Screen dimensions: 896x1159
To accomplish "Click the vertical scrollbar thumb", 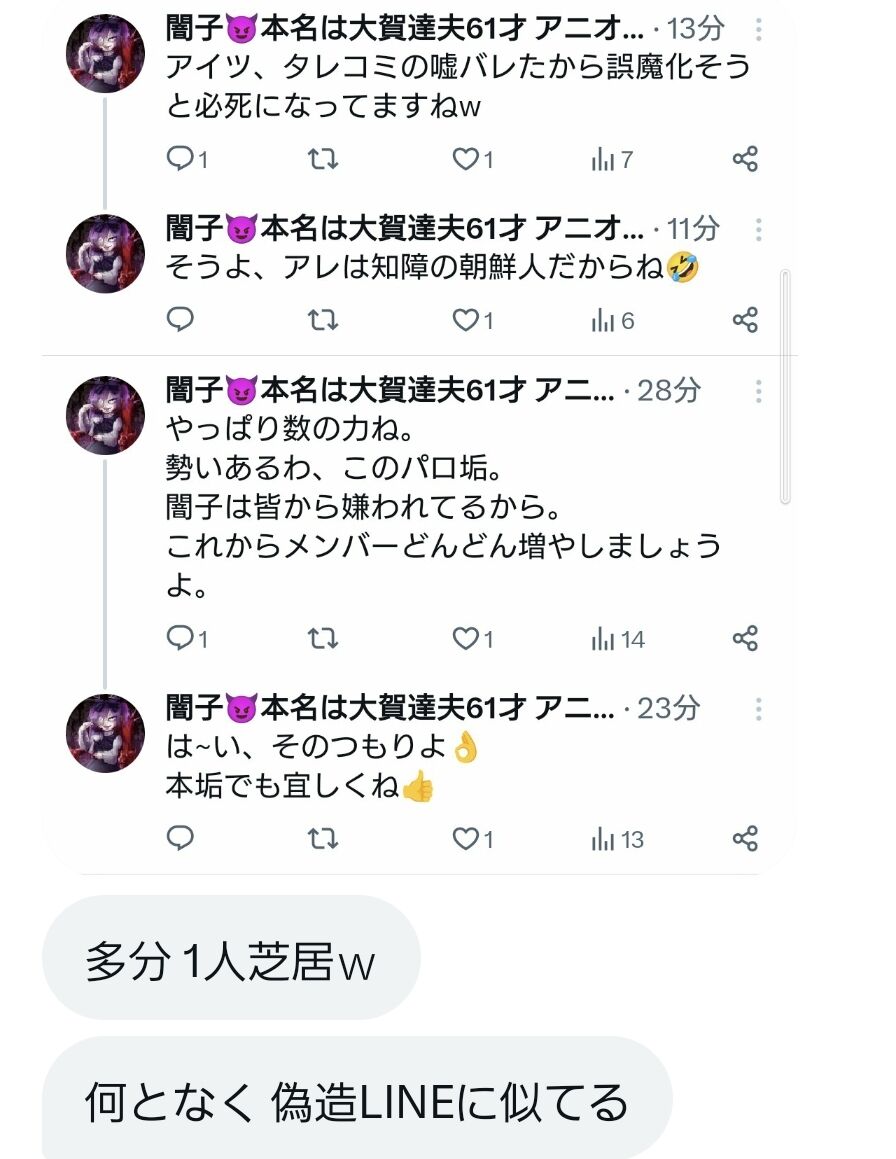I will click(785, 387).
